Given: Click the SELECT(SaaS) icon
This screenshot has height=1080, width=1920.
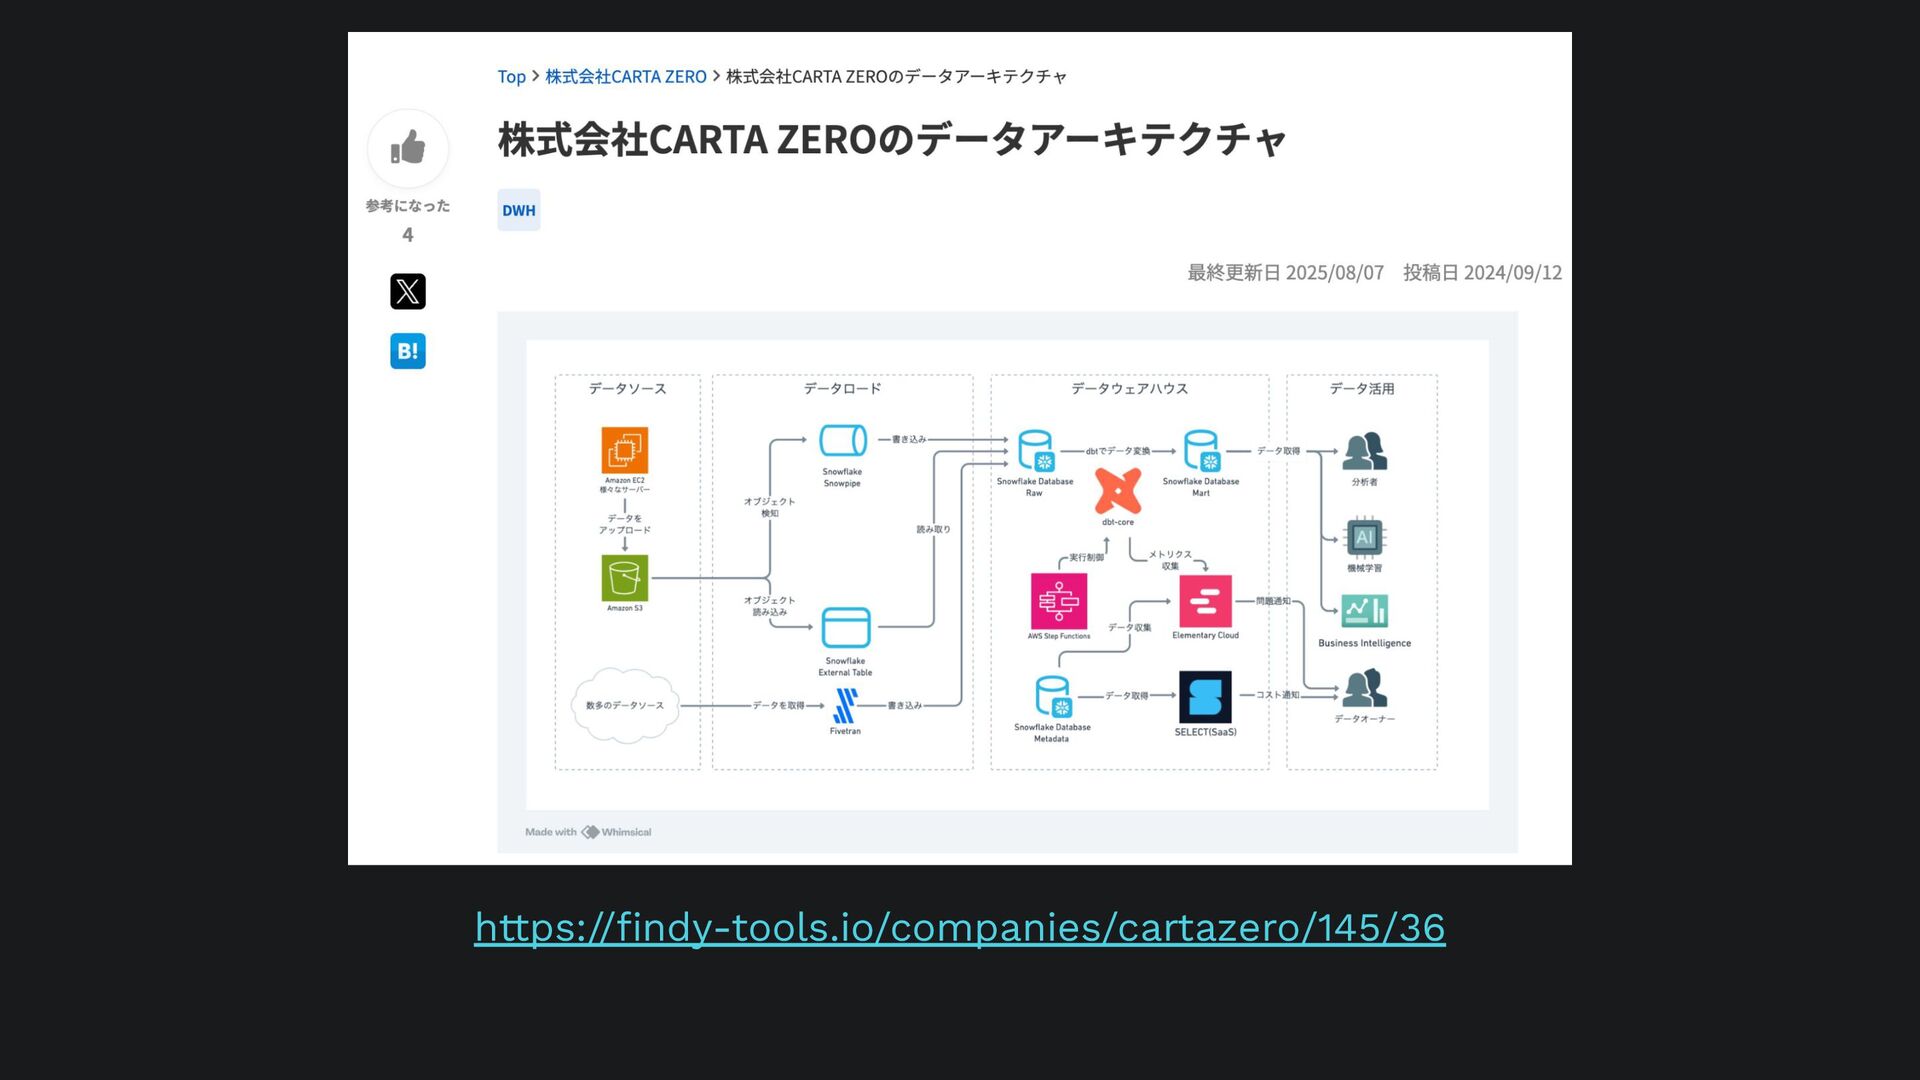Looking at the screenshot, I should tap(1205, 697).
